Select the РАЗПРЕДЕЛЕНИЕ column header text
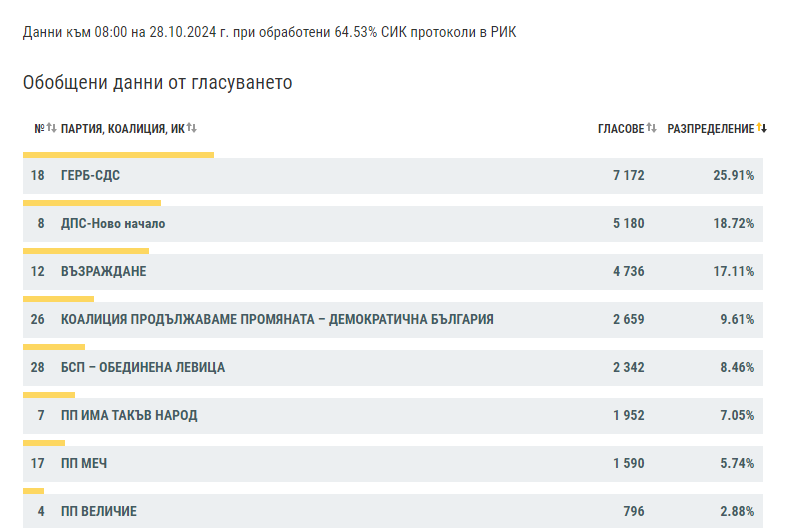785x528 pixels. coord(711,129)
